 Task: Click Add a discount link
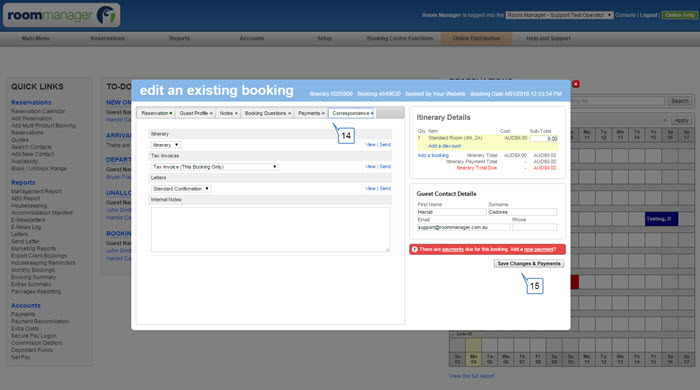tap(445, 146)
